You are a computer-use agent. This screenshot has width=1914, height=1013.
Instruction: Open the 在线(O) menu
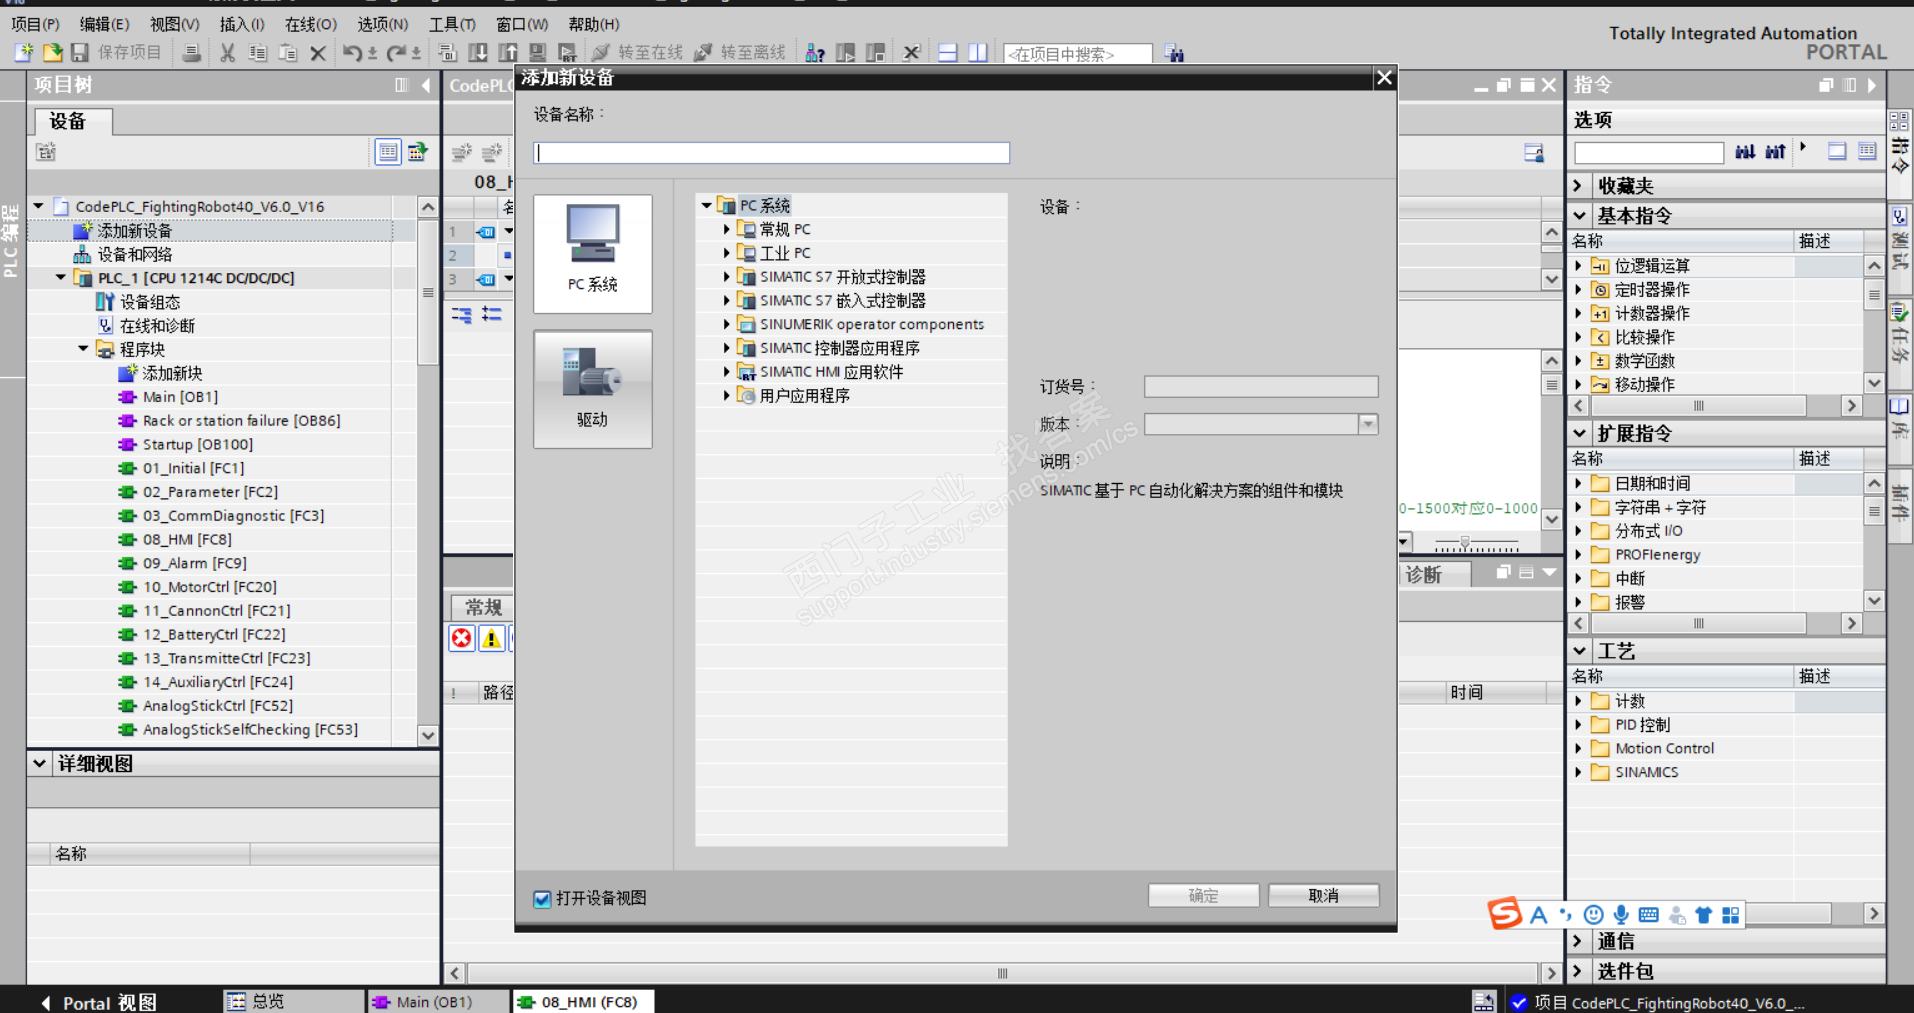pos(311,24)
